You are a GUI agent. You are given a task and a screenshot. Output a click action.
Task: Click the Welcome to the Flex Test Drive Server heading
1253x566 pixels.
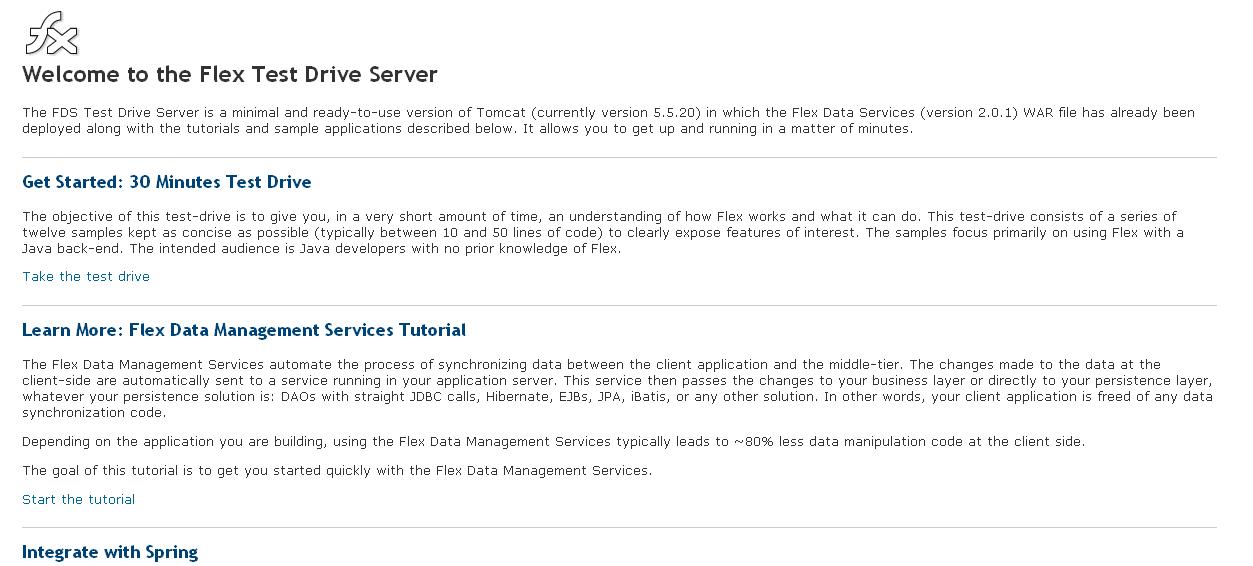230,74
